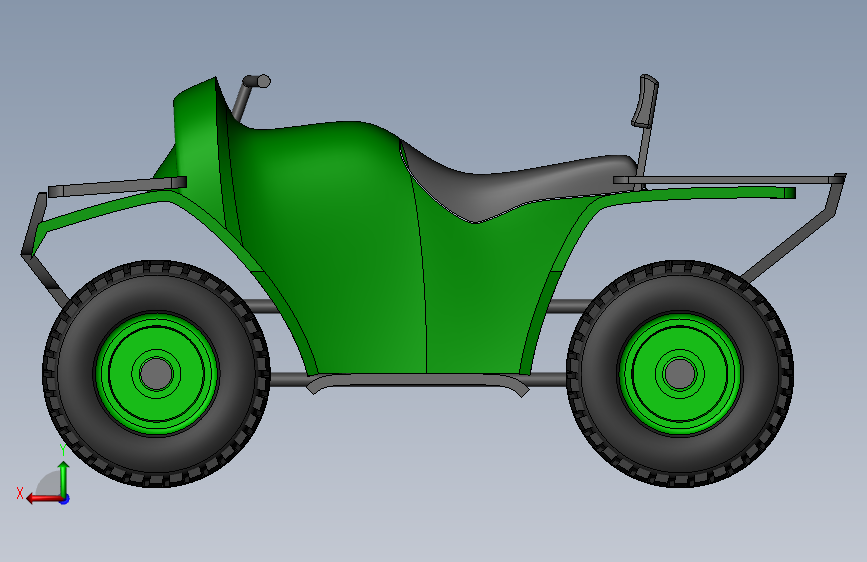The height and width of the screenshot is (562, 867).
Task: Select the front cargo rack bar
Action: pos(117,187)
